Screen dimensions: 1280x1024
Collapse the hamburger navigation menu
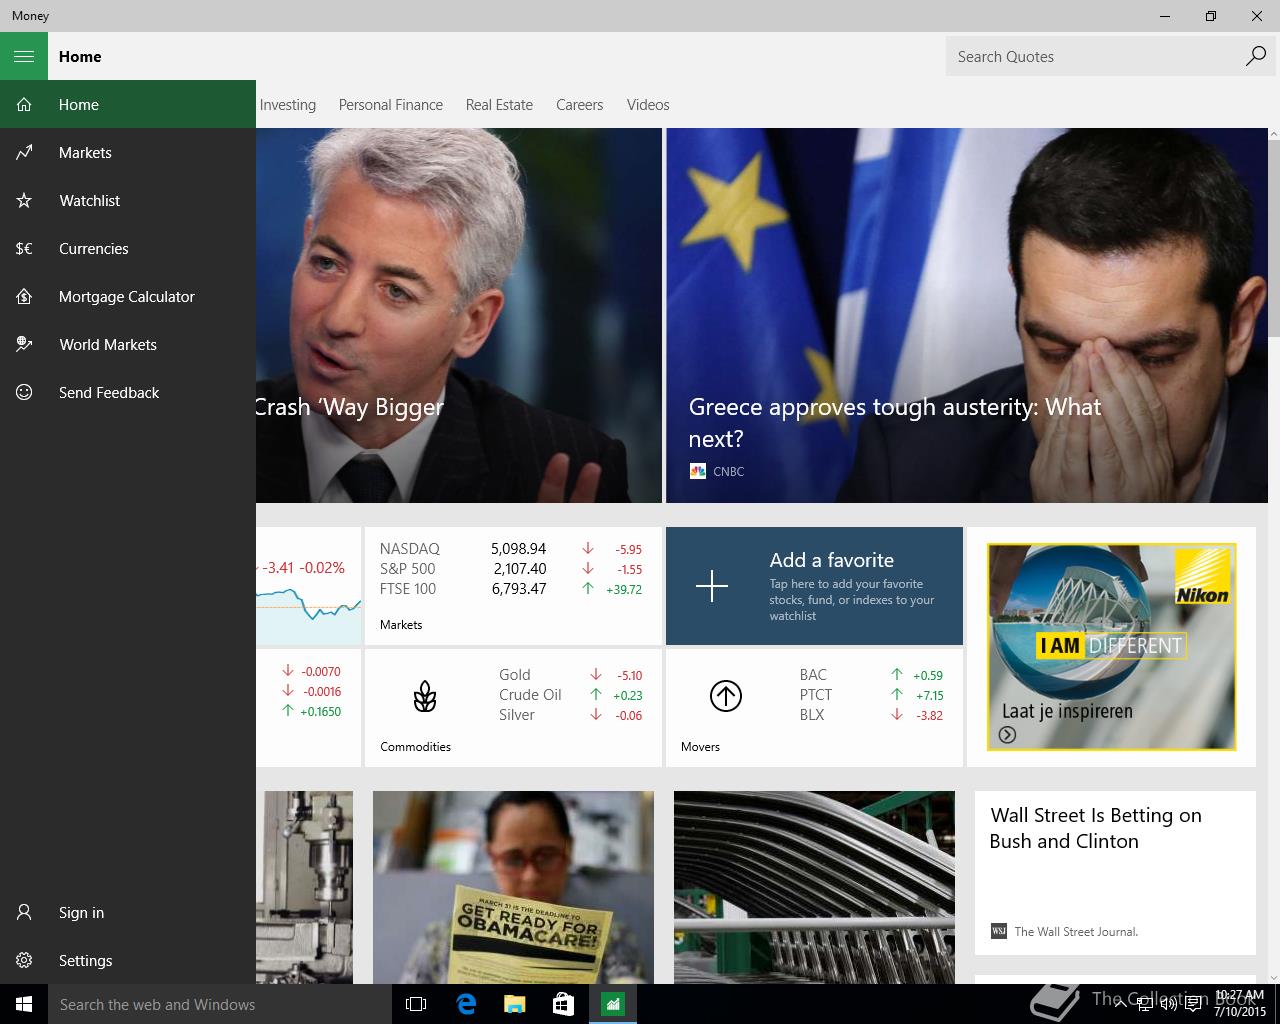click(x=24, y=56)
